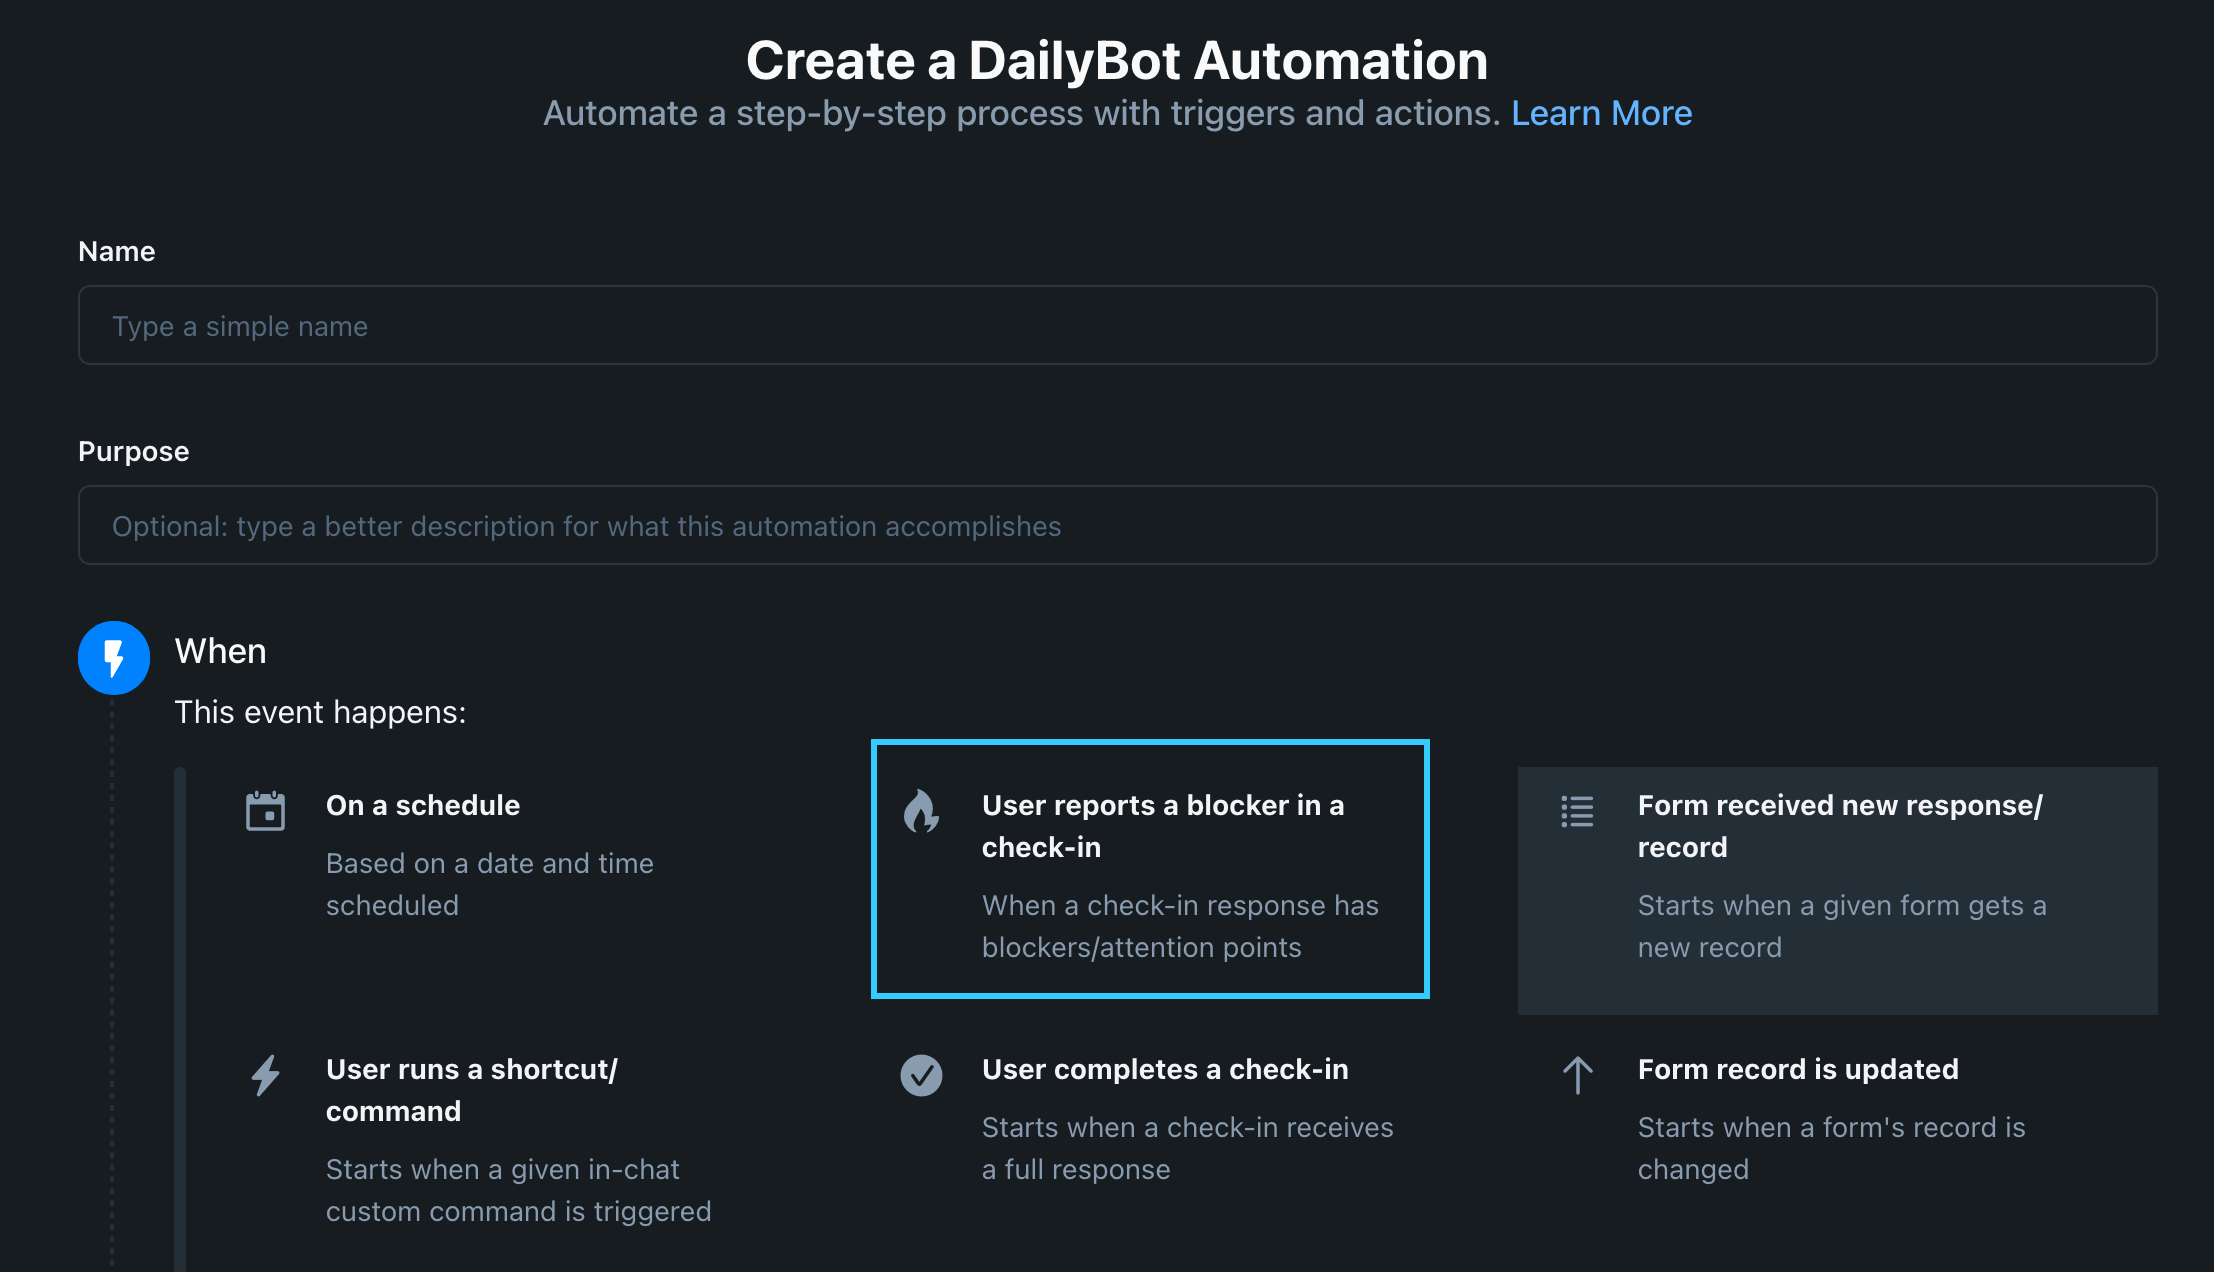
Task: Click the flame icon for blocker trigger
Action: (921, 811)
